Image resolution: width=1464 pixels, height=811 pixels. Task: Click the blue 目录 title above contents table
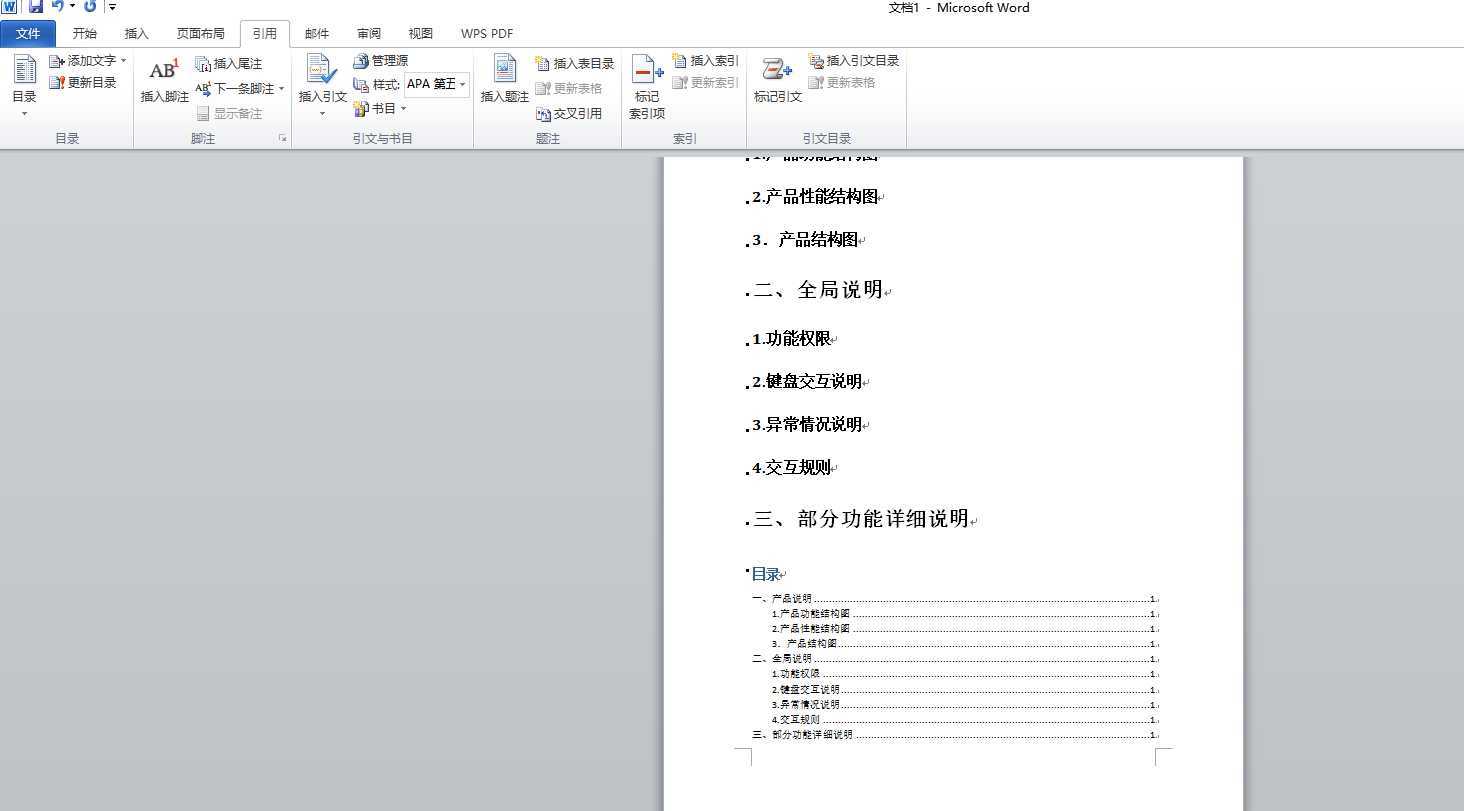766,574
